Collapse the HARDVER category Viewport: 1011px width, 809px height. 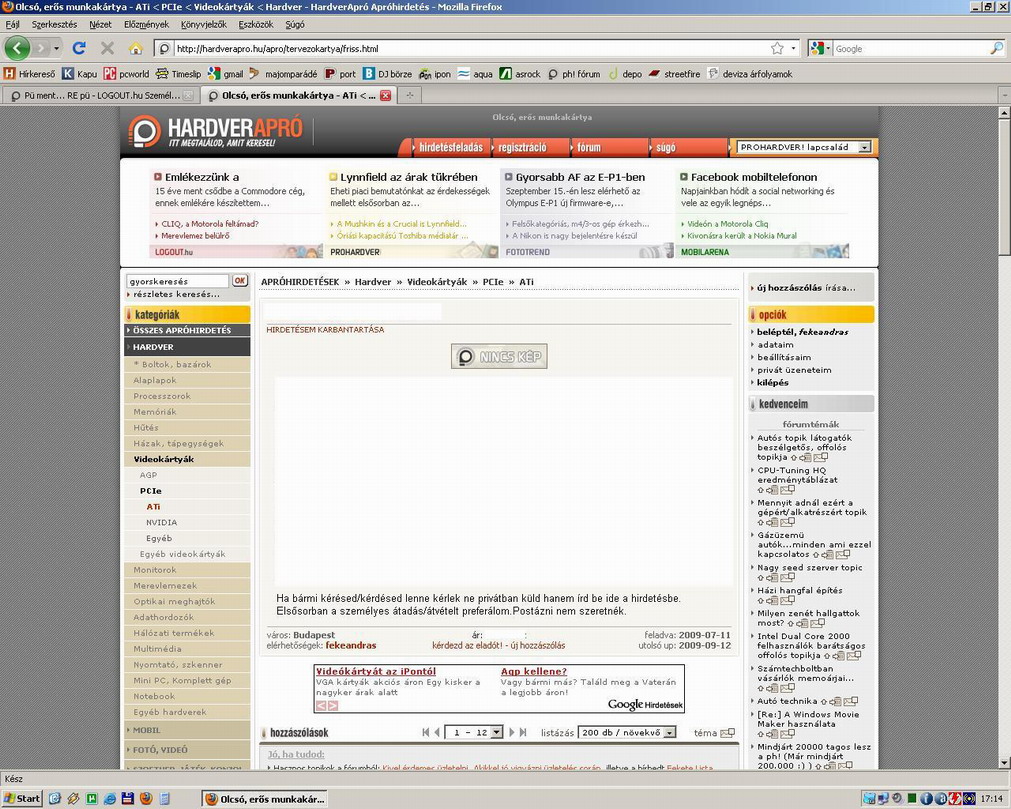click(187, 347)
